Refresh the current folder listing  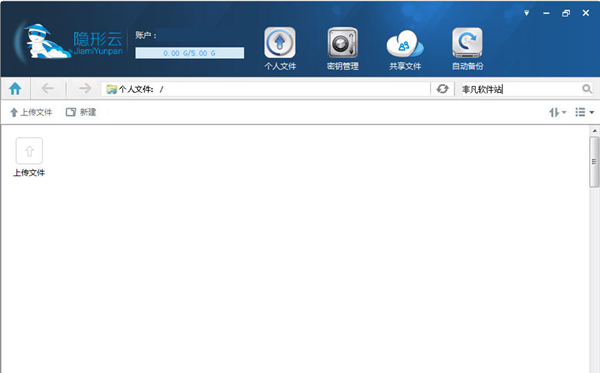pyautogui.click(x=442, y=89)
